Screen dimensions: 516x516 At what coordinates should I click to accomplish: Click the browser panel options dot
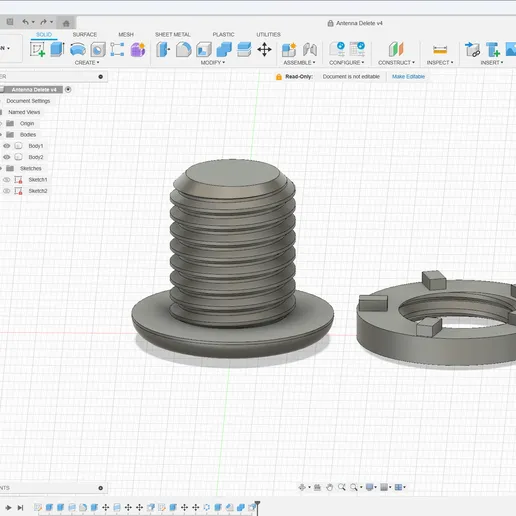click(x=101, y=77)
